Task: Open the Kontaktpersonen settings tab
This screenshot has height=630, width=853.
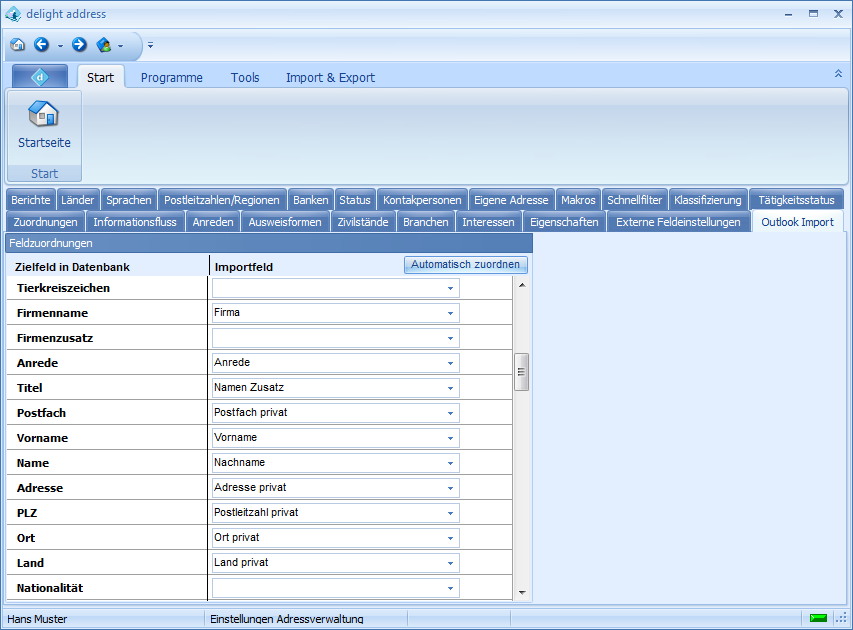Action: tap(422, 200)
